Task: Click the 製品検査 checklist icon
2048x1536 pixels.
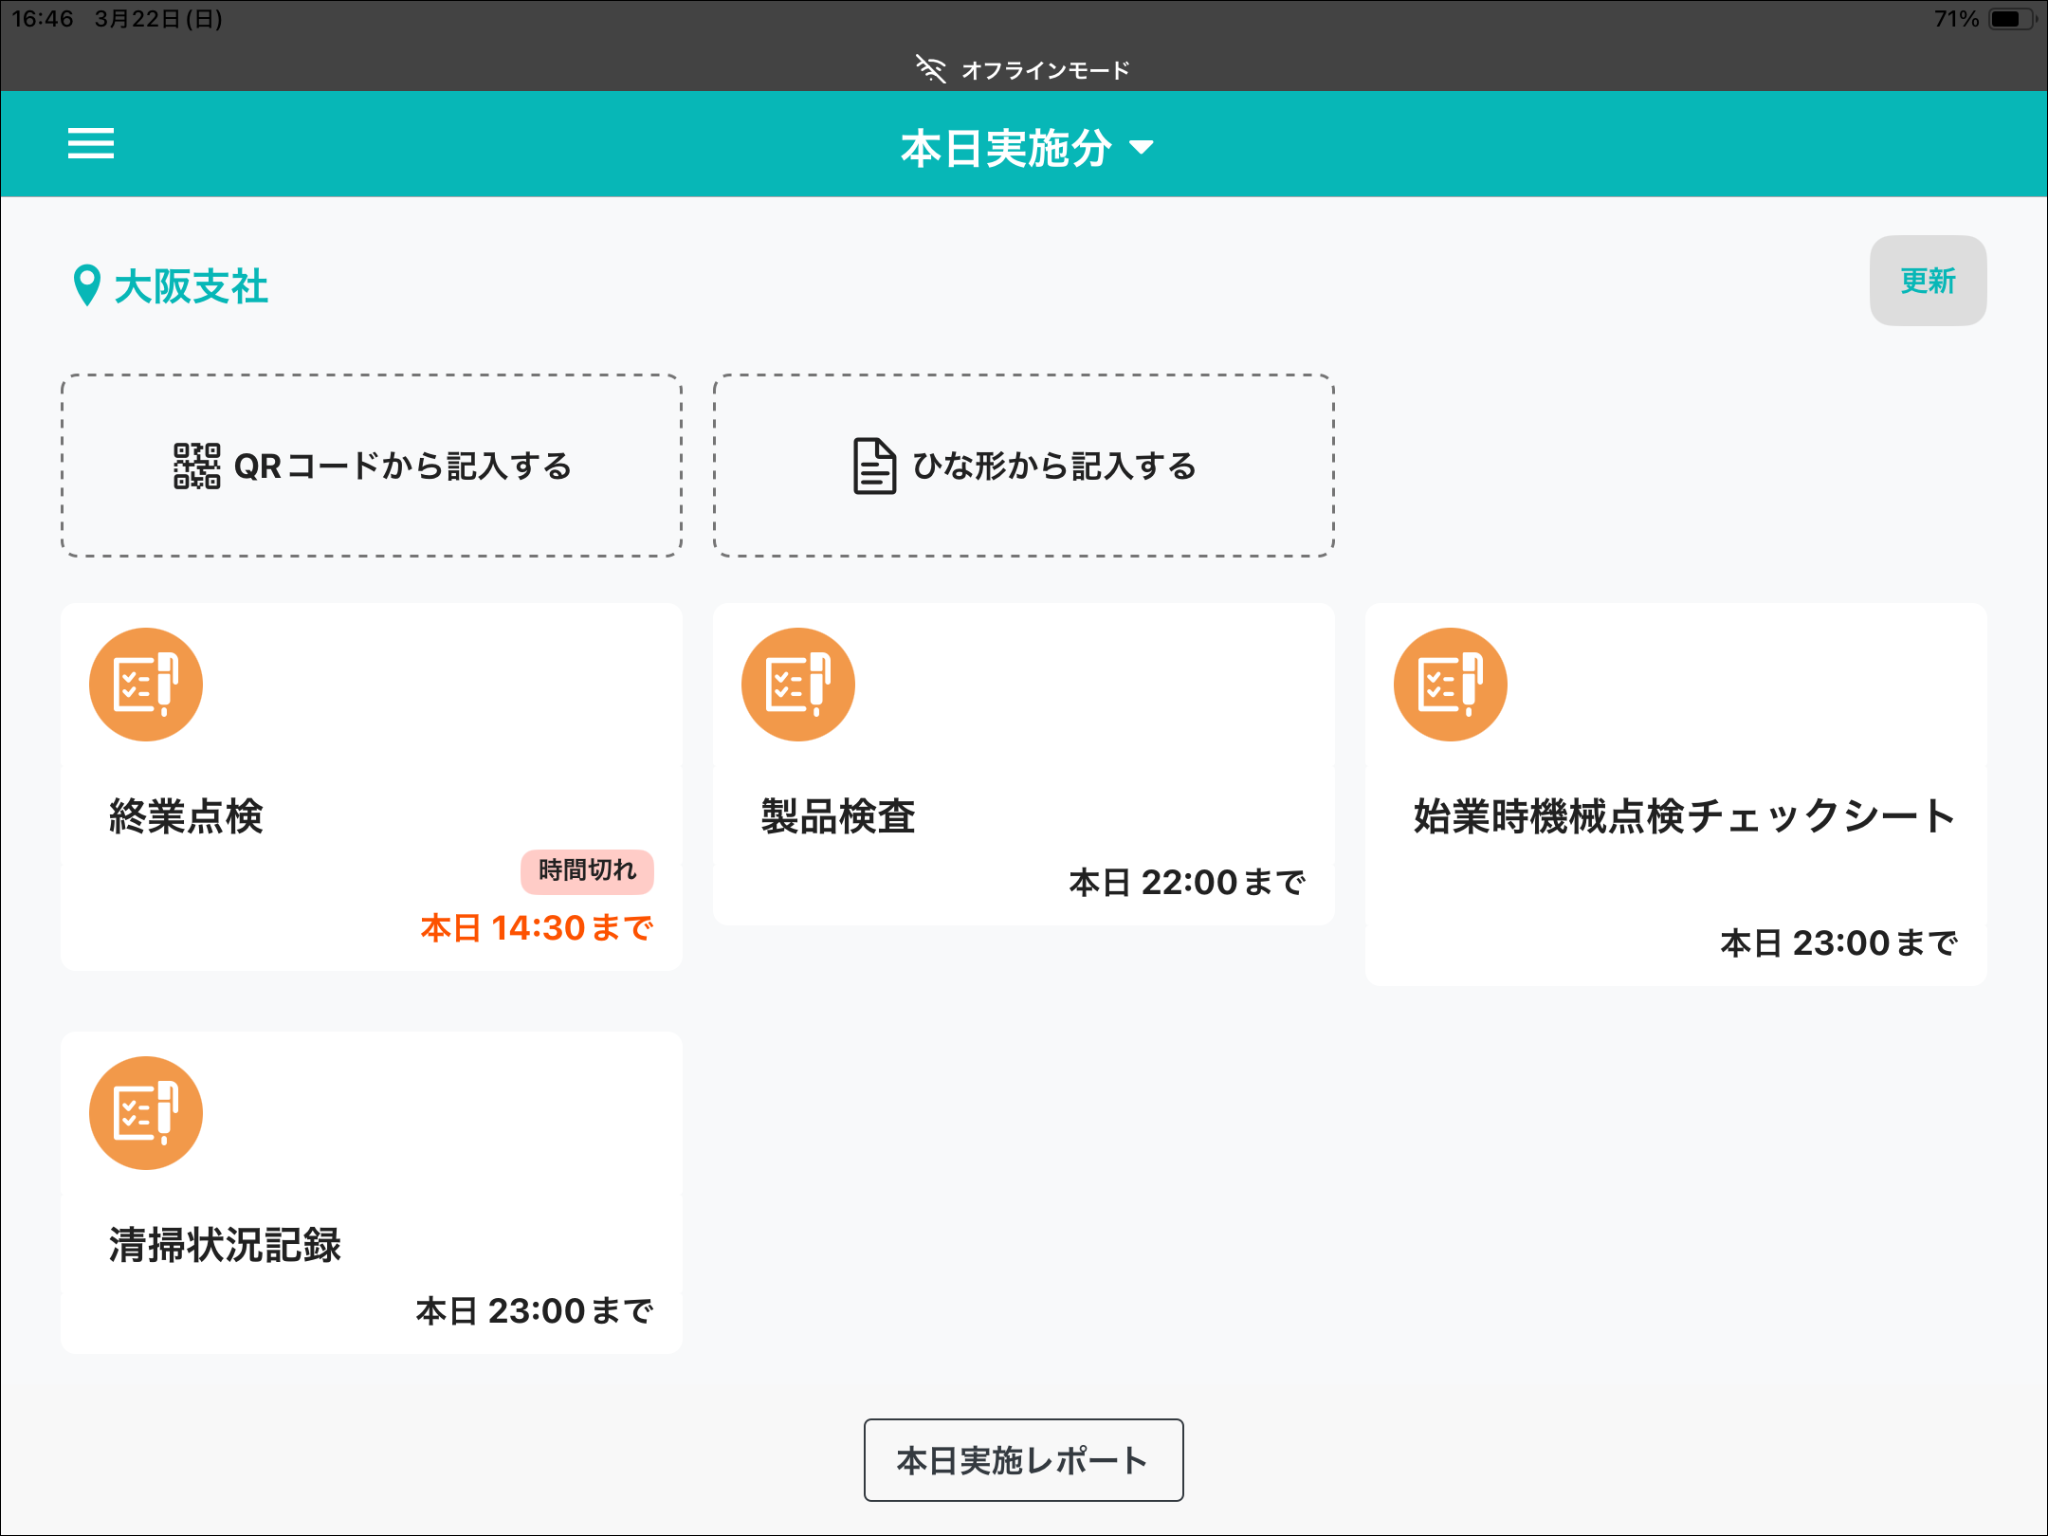Action: click(x=798, y=685)
